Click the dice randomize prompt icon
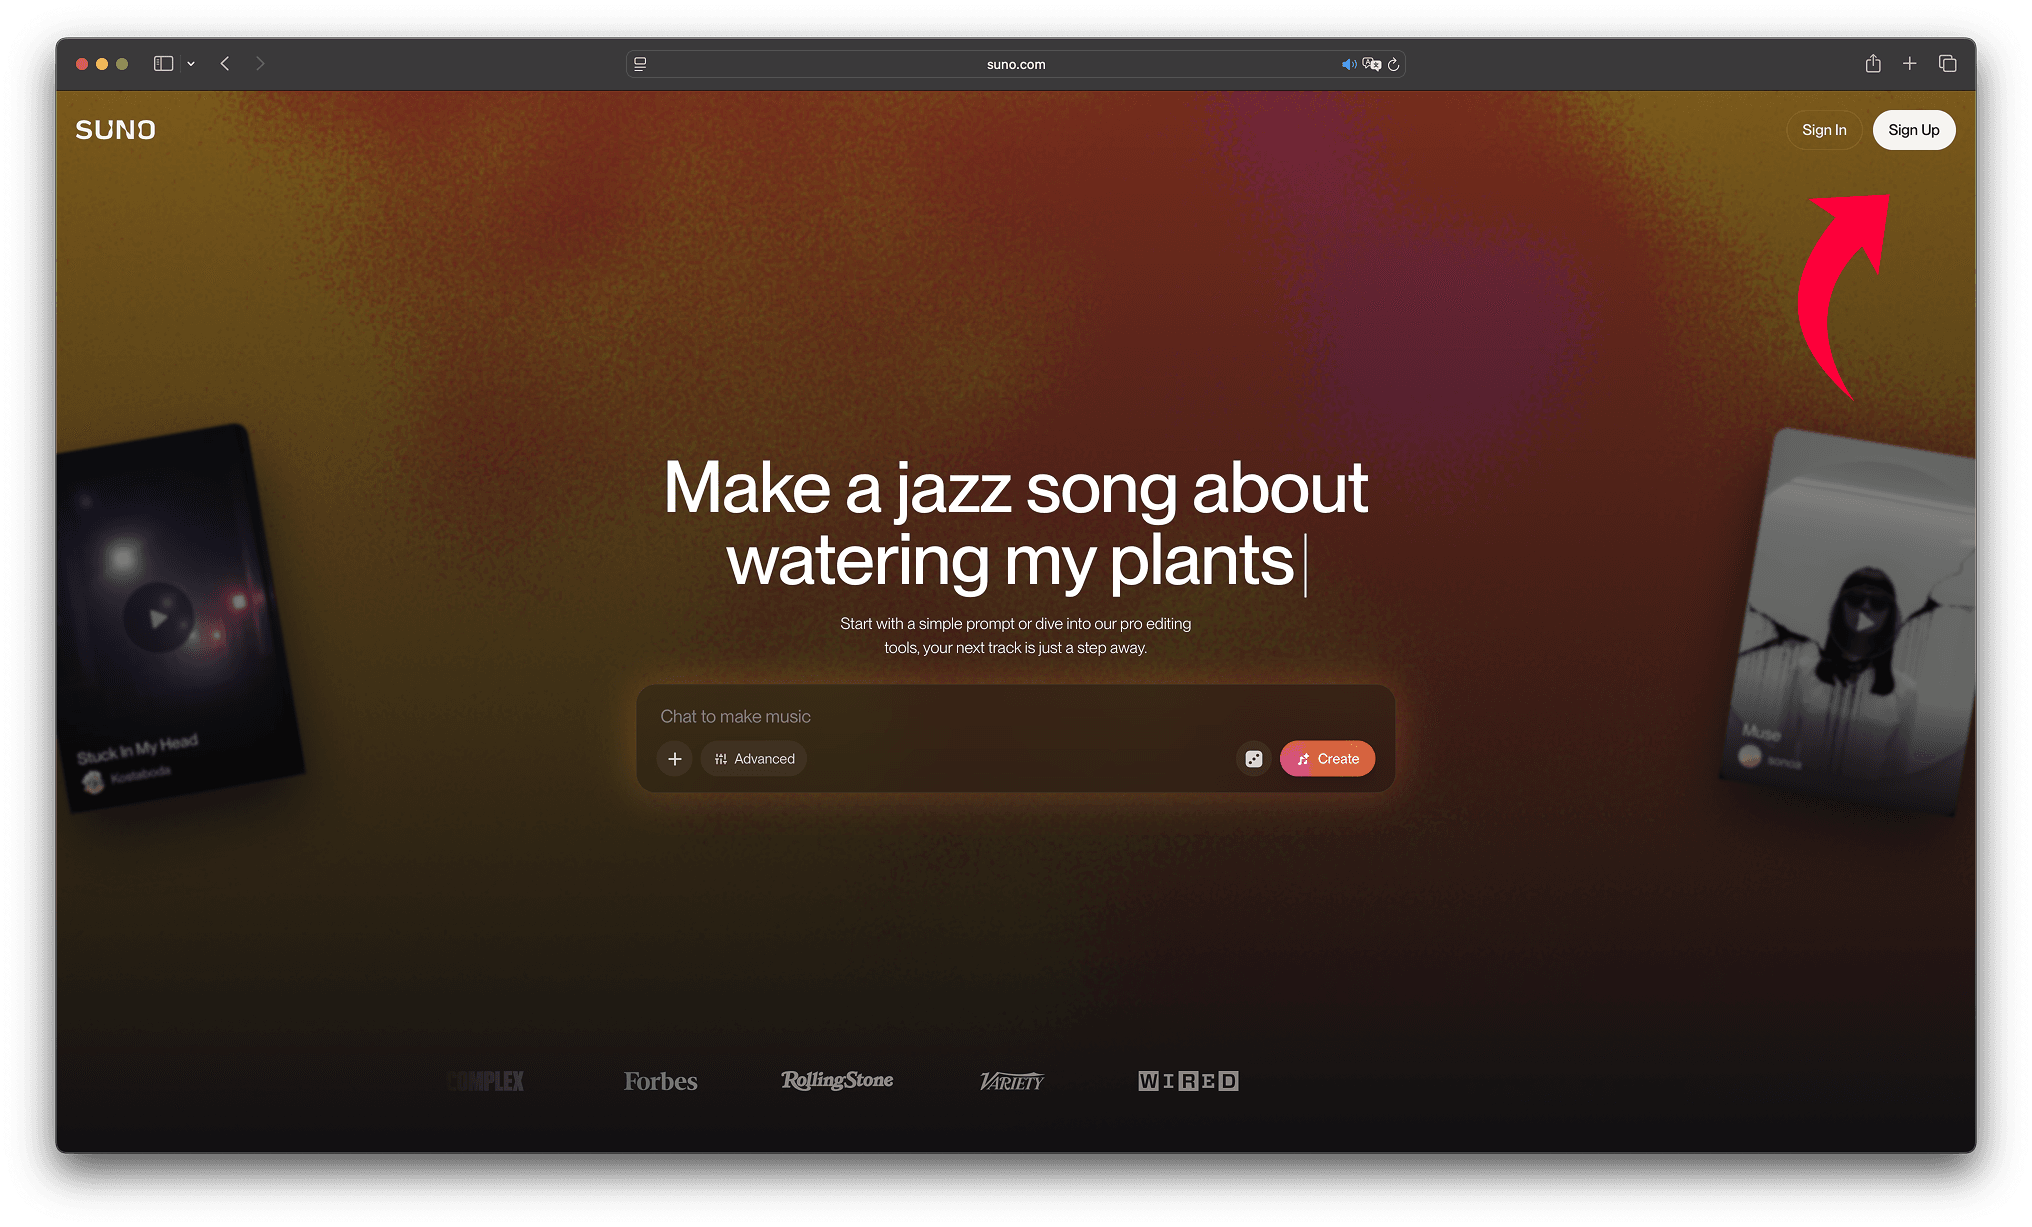Image resolution: width=2032 pixels, height=1227 pixels. point(1253,759)
